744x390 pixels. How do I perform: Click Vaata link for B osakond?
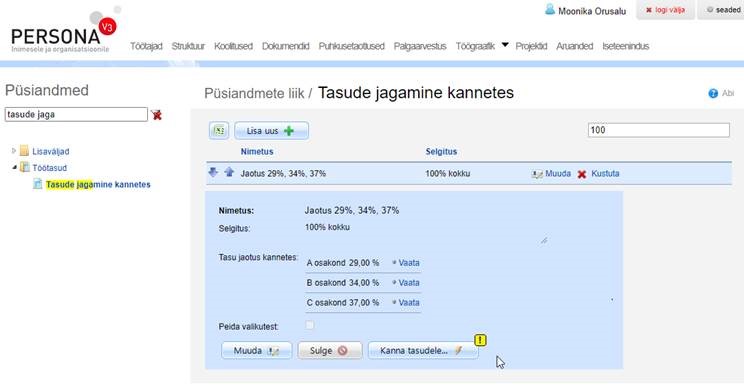coord(409,283)
